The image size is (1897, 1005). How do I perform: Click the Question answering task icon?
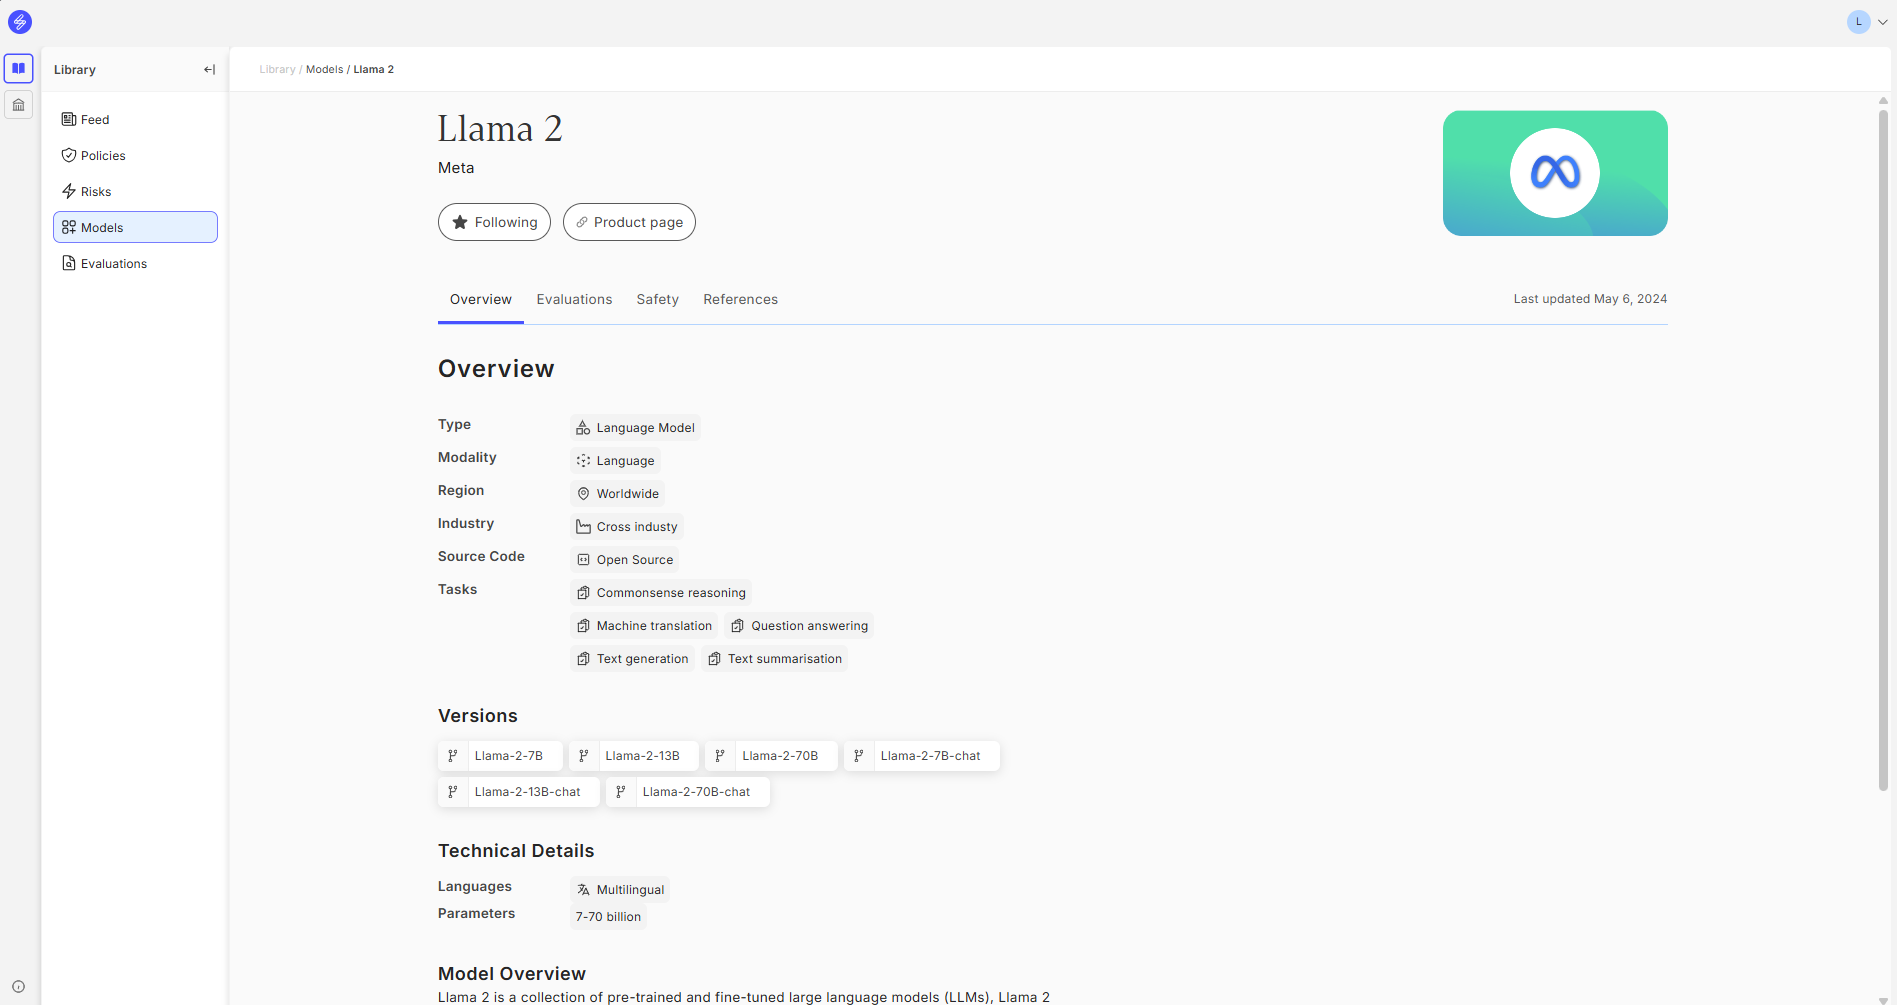pos(738,626)
